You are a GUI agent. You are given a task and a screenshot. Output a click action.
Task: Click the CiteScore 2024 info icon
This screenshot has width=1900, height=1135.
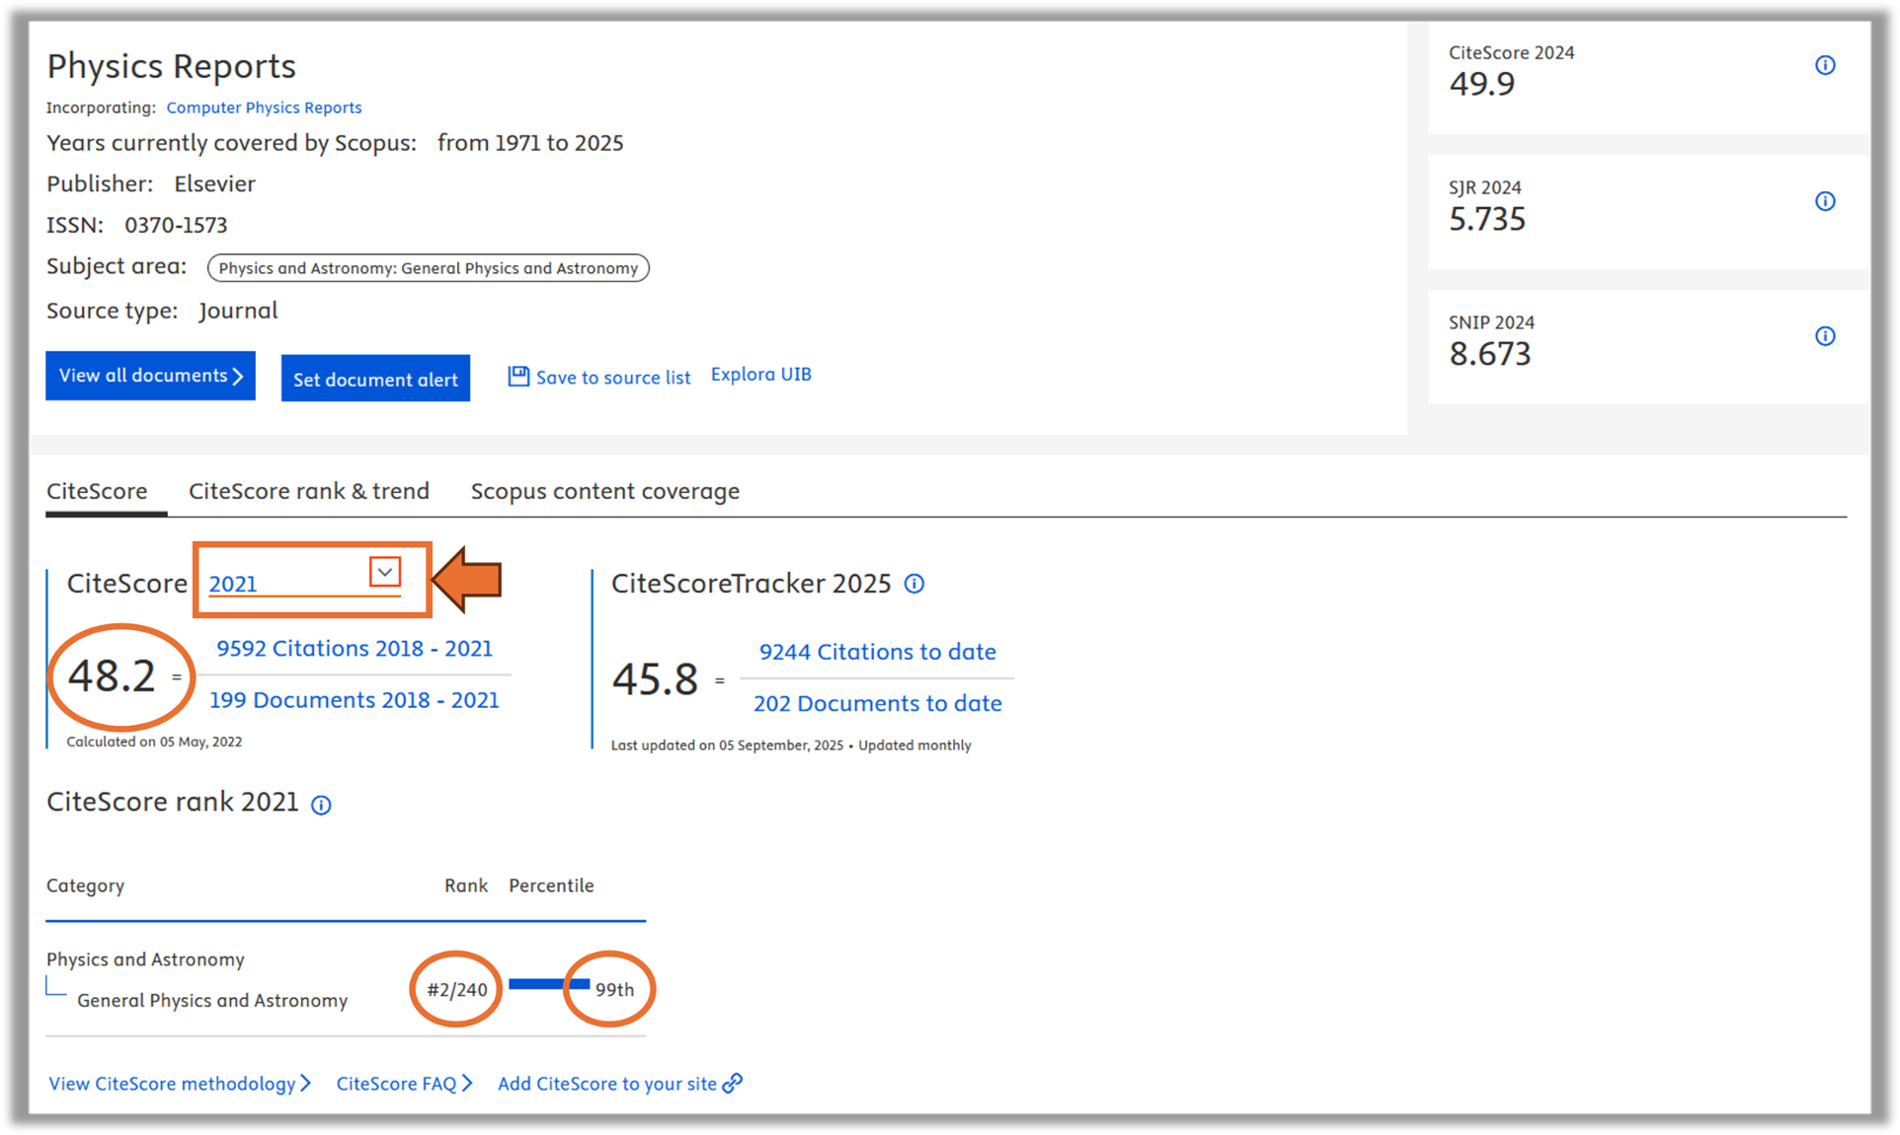[1825, 66]
